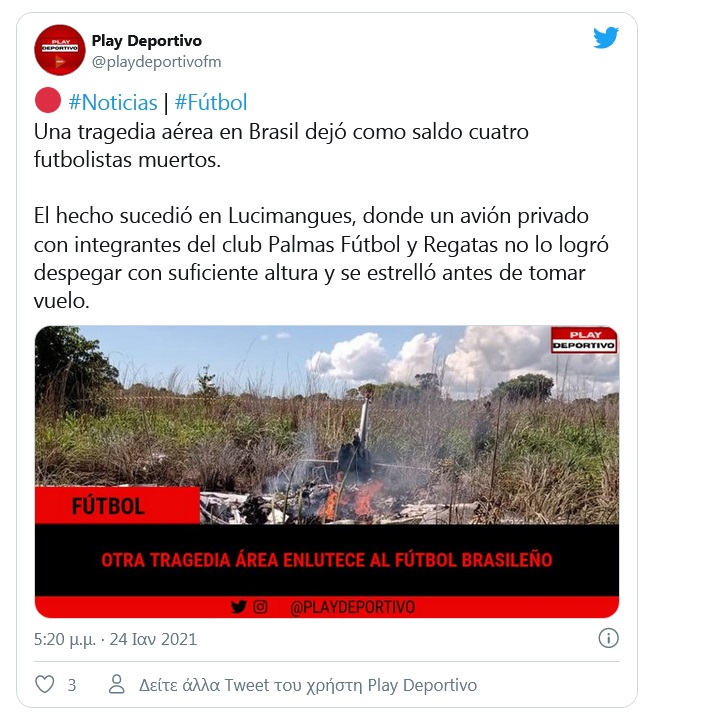Click the Play Deportivo profile avatar
Viewport: 707px width, 712px height.
[x=59, y=50]
